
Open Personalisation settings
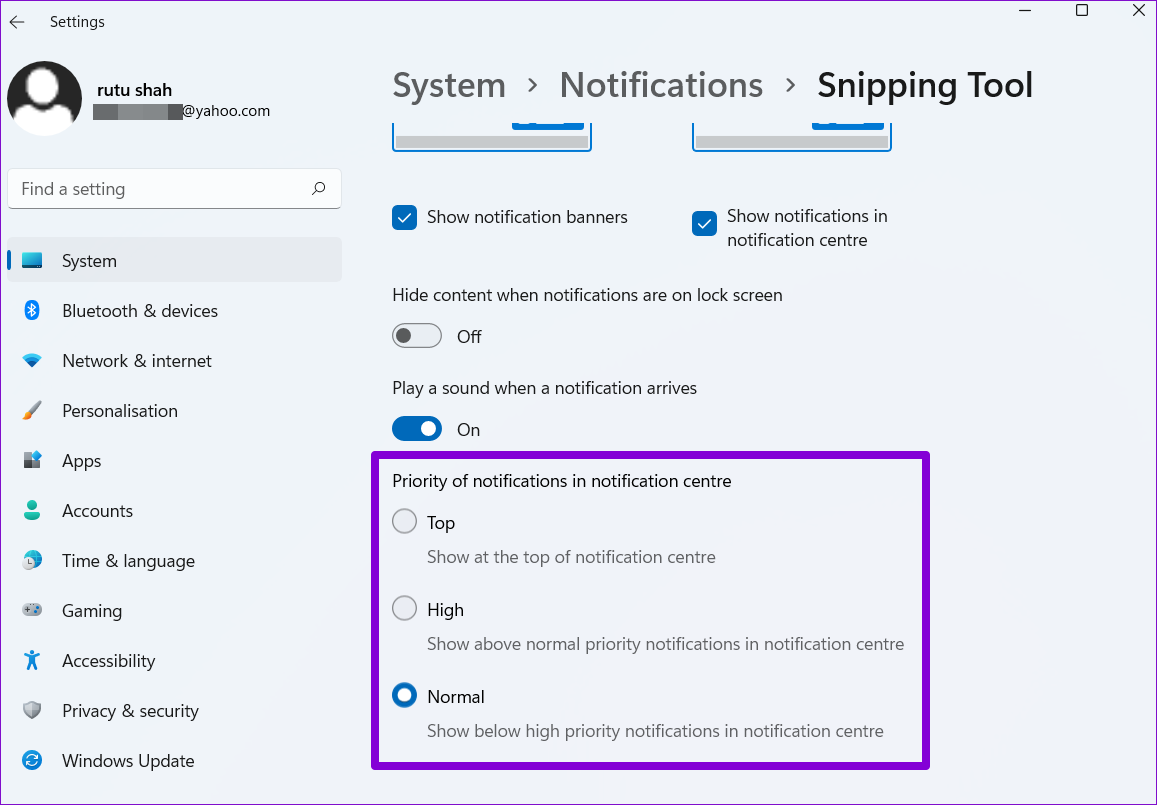point(120,410)
